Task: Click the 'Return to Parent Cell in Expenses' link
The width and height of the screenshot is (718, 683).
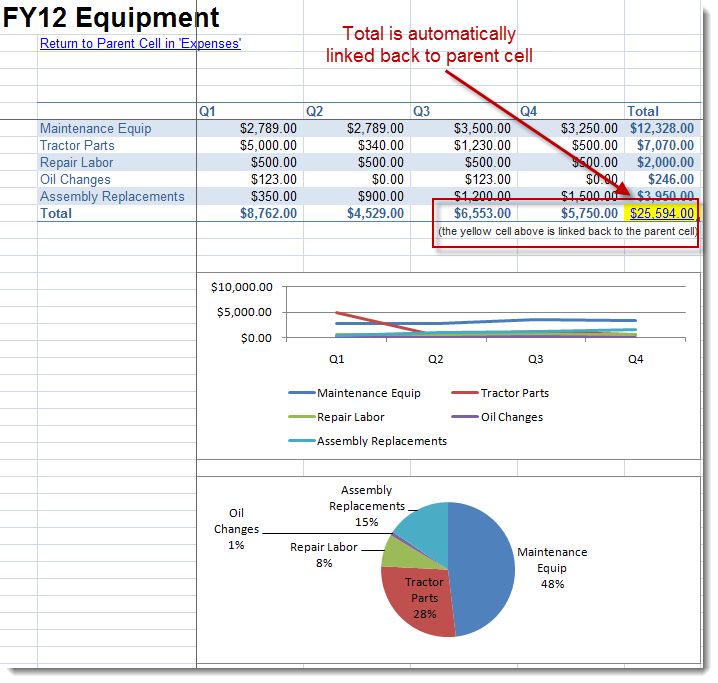Action: pos(140,44)
